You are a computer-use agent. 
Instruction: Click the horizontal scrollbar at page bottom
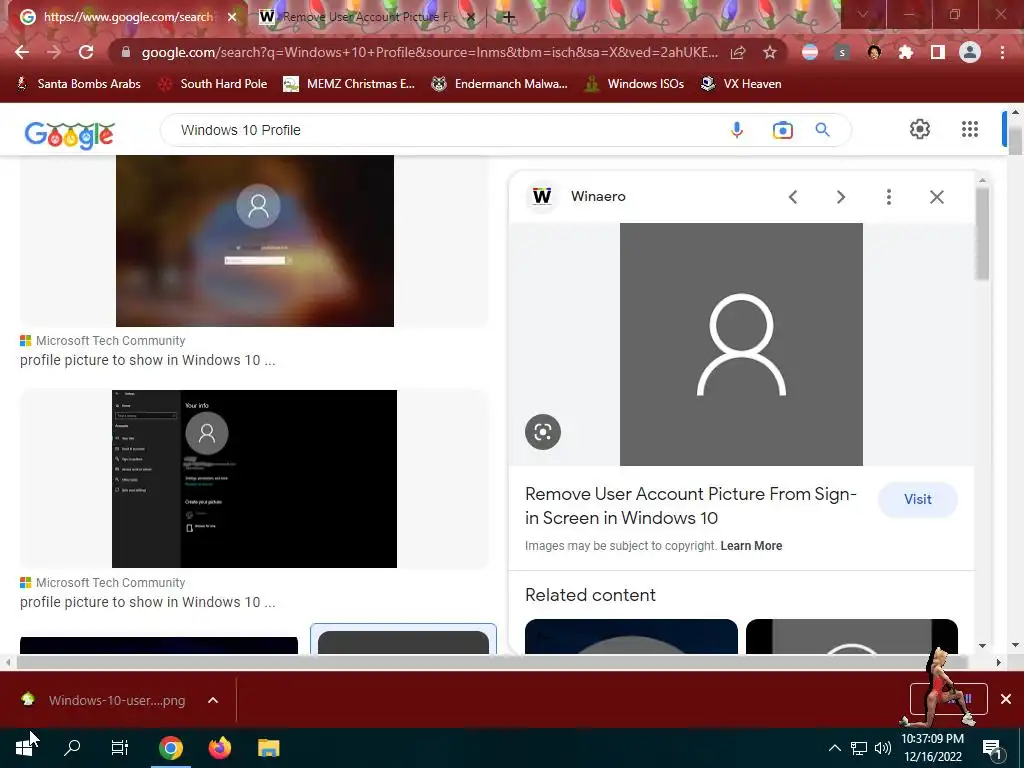(x=492, y=662)
